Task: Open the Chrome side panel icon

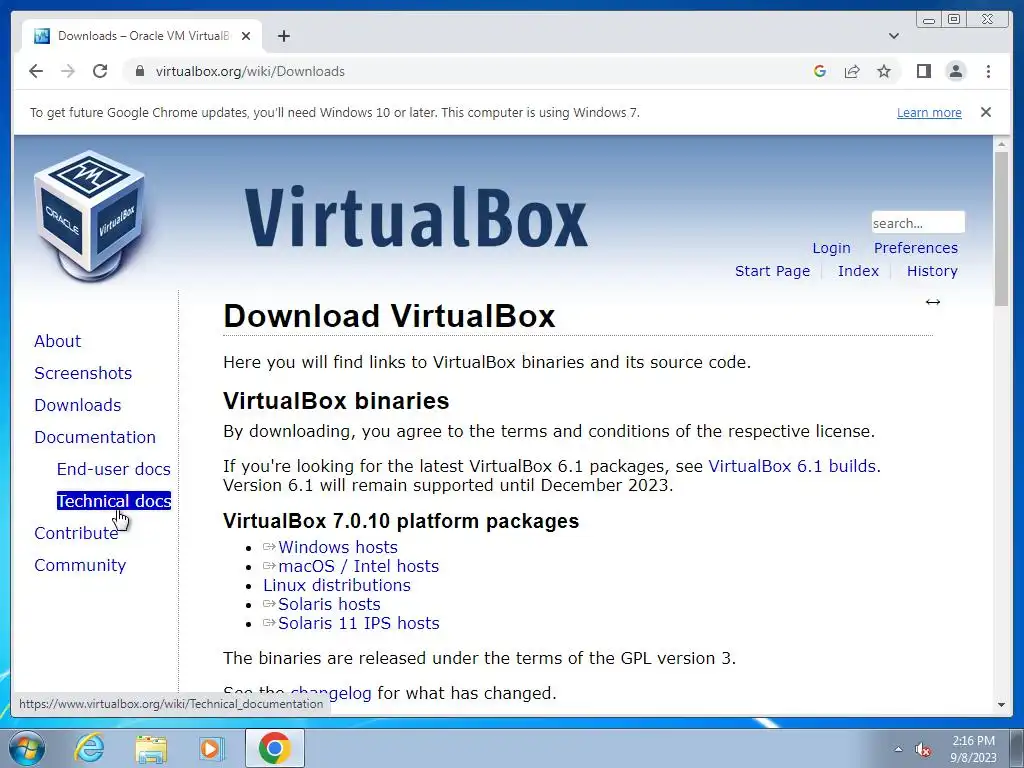Action: [923, 71]
